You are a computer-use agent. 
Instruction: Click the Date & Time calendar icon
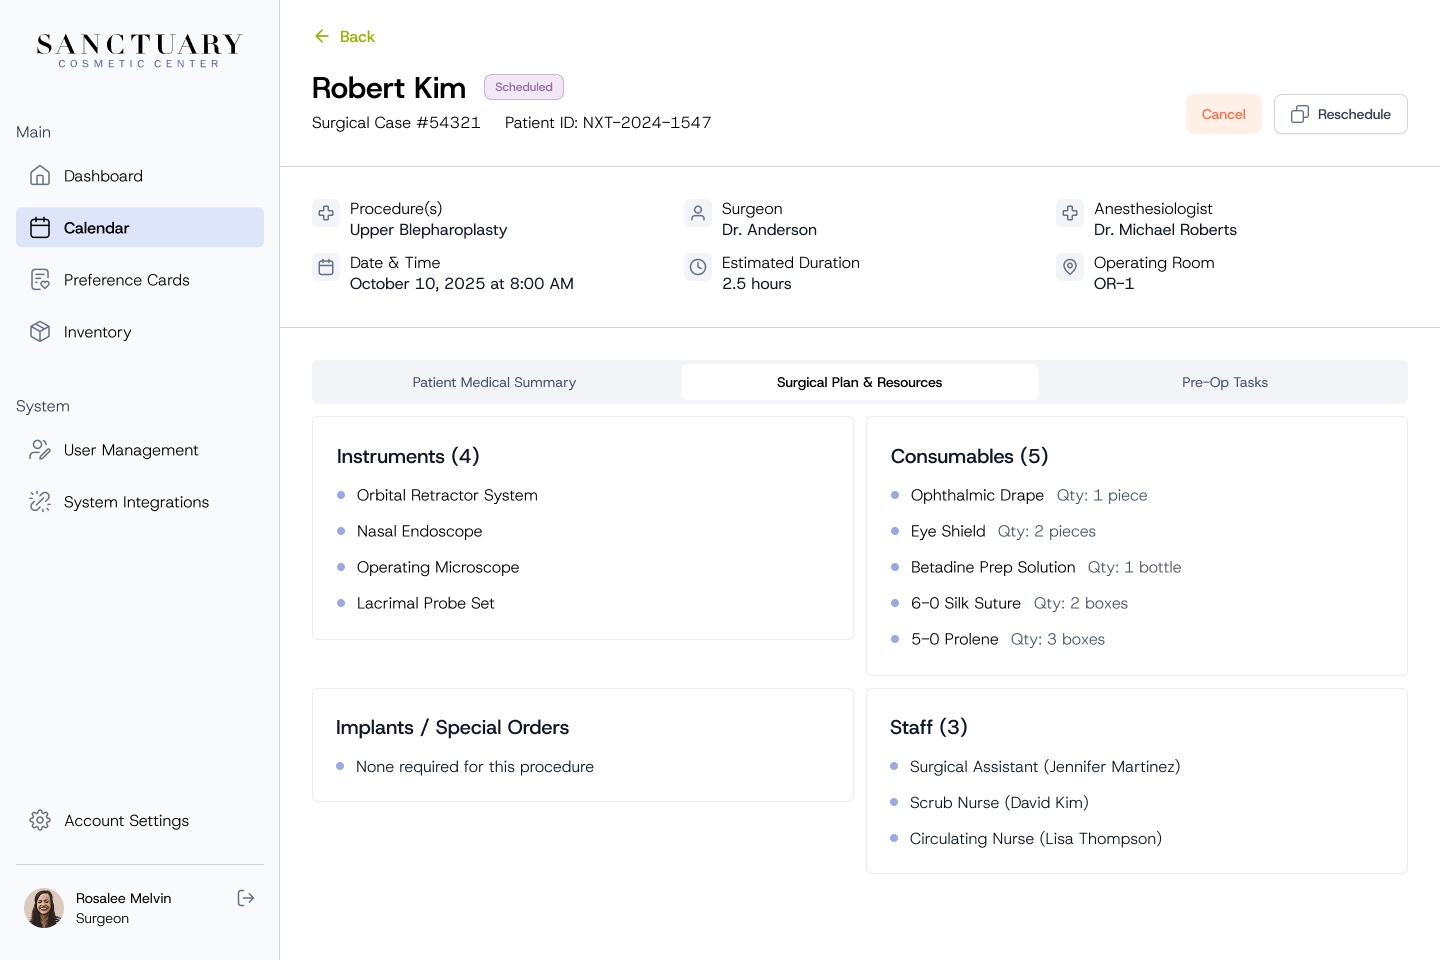pos(326,267)
